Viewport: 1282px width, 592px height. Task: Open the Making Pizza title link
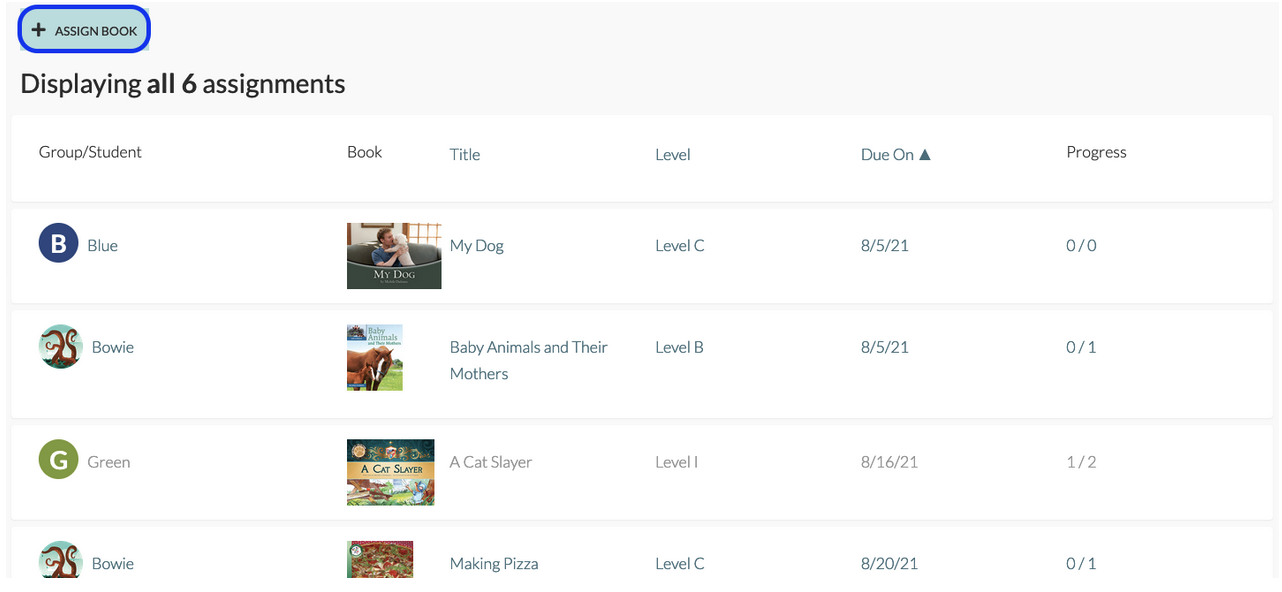pos(494,564)
